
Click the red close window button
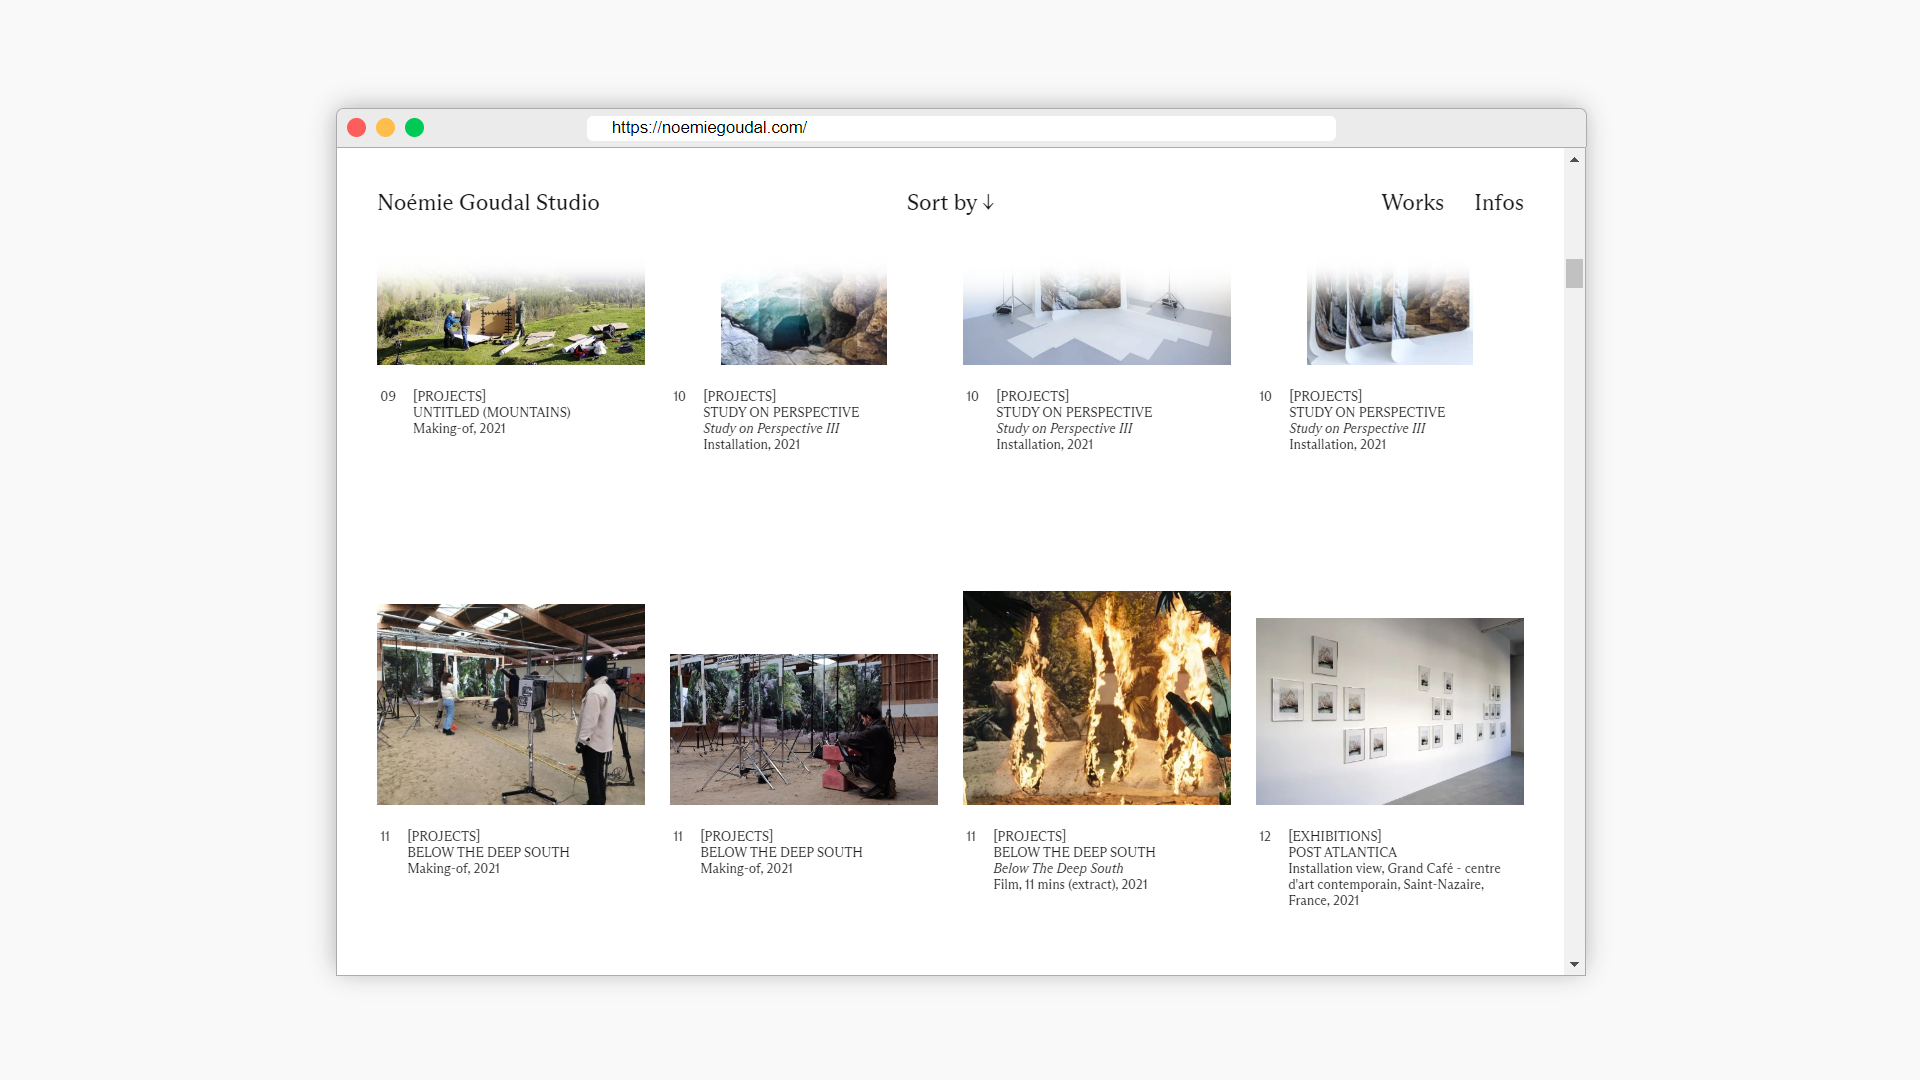356,128
